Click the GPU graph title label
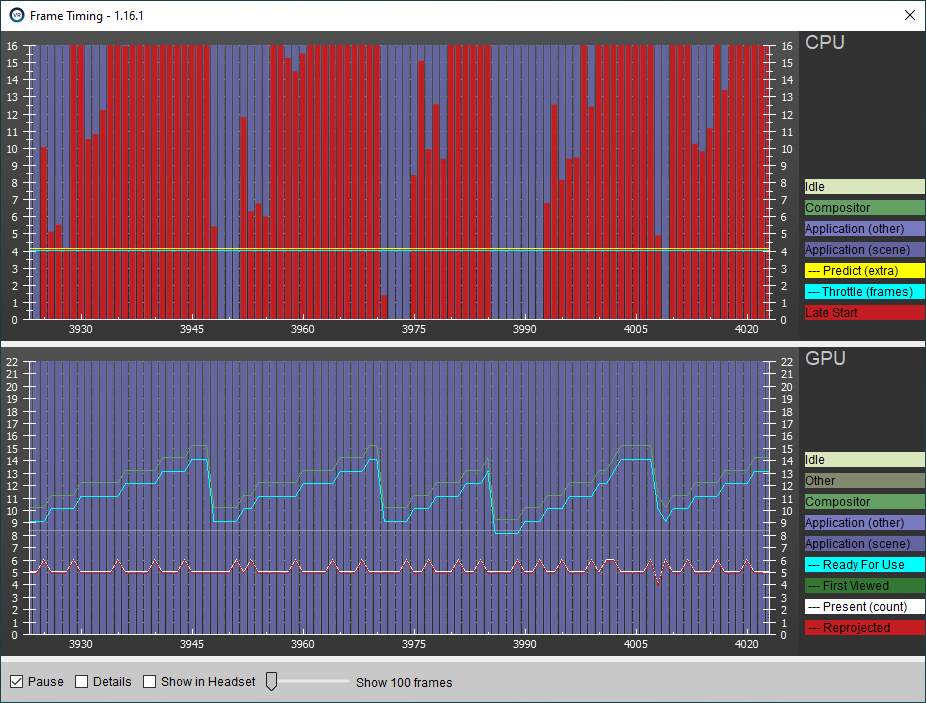The height and width of the screenshot is (703, 926). click(x=825, y=358)
